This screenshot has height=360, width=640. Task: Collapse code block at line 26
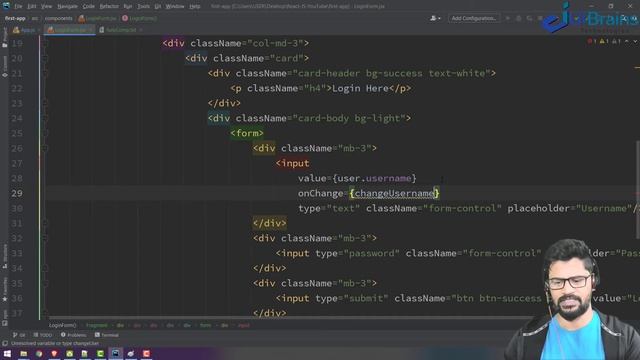click(45, 149)
